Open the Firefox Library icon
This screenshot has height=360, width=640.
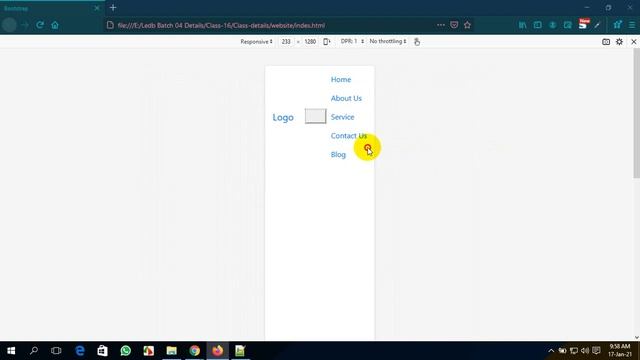click(522, 25)
